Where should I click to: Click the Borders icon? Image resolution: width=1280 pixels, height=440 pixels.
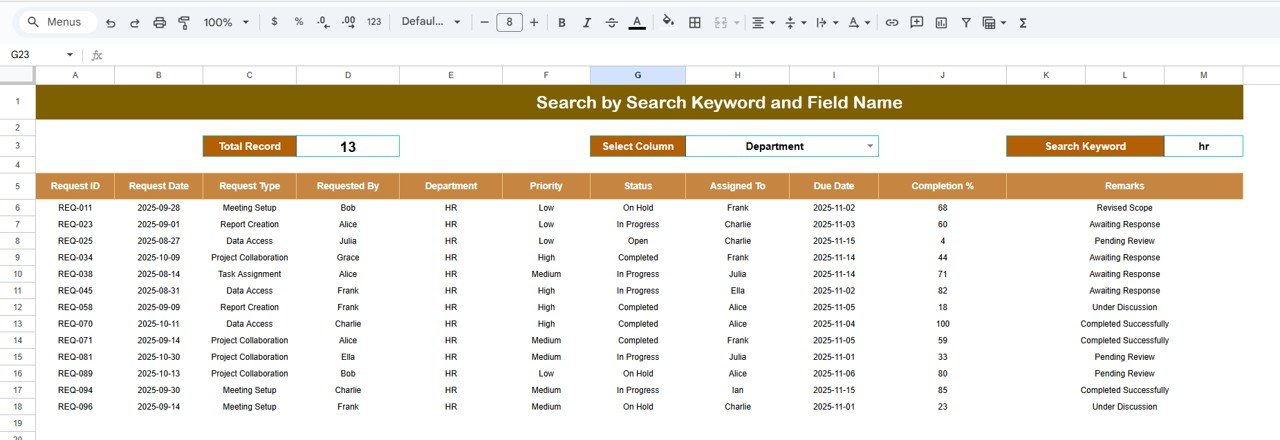coord(695,22)
